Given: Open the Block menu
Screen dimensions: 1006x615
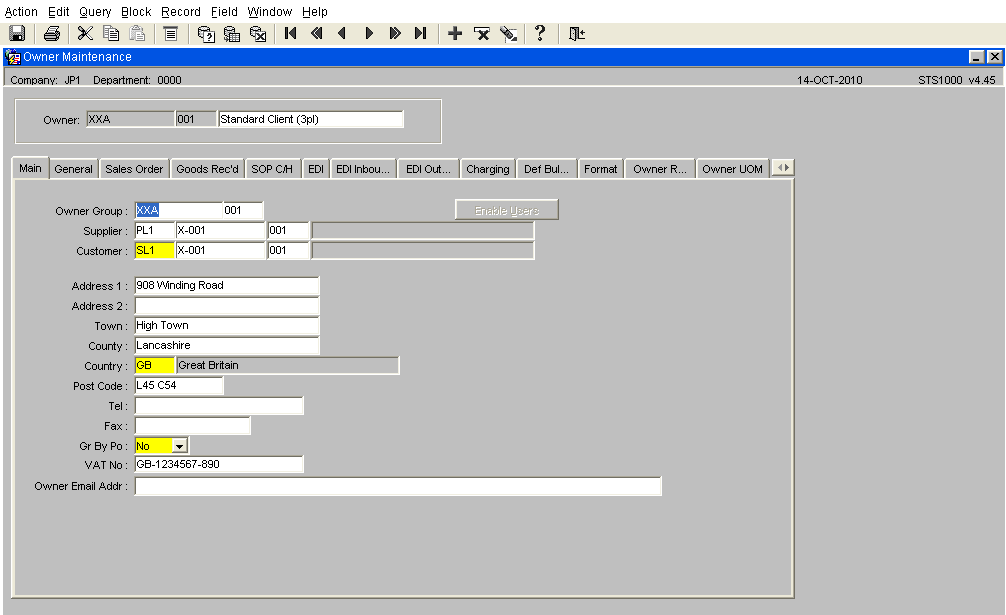Looking at the screenshot, I should pos(136,12).
